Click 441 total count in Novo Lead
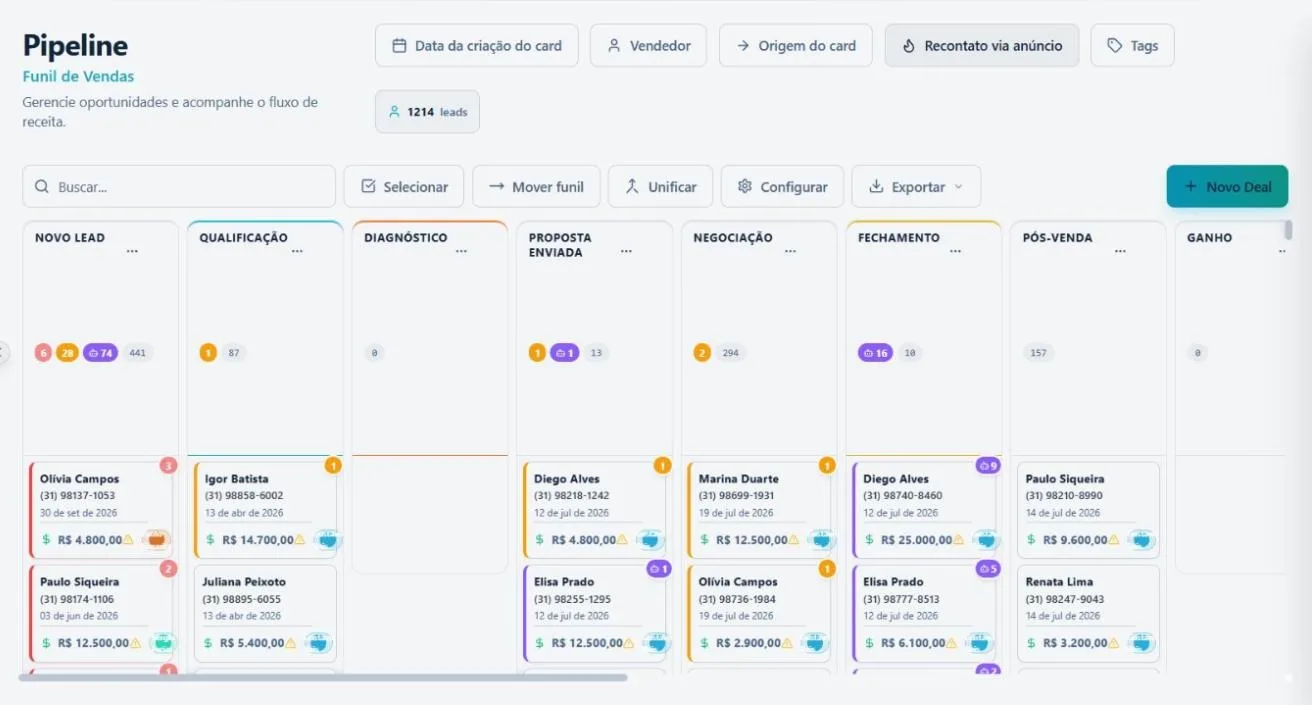The height and width of the screenshot is (705, 1312). 137,353
